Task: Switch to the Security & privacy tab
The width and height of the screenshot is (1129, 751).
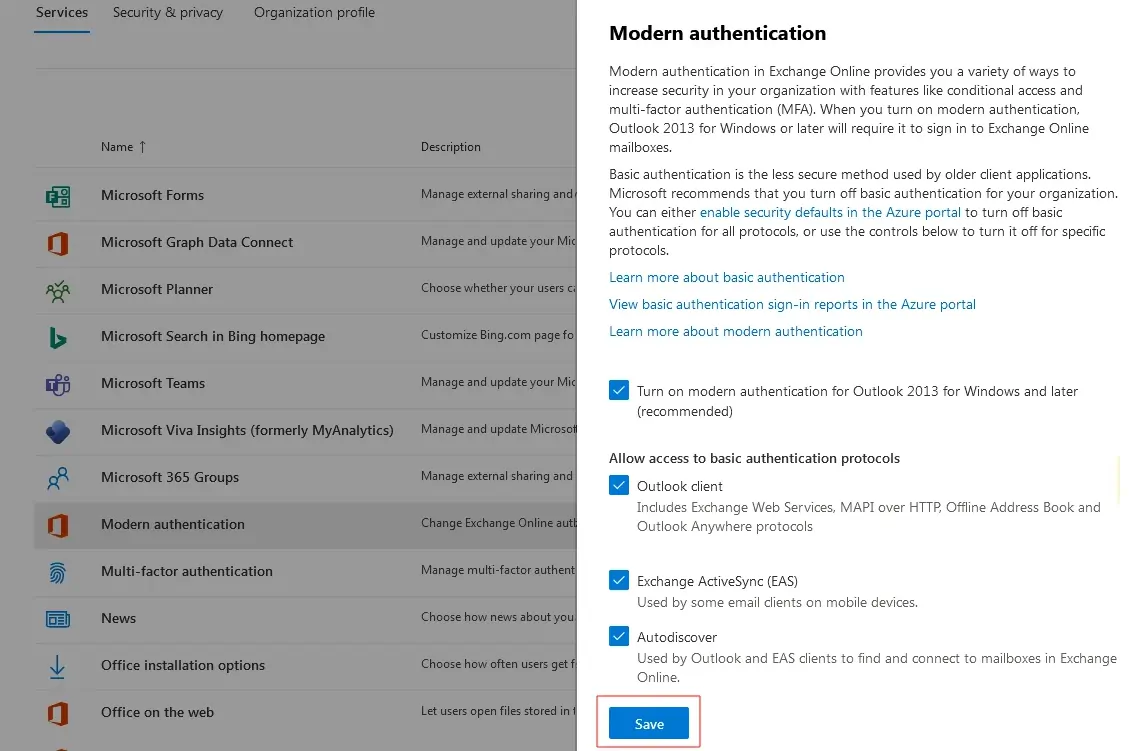Action: point(168,13)
